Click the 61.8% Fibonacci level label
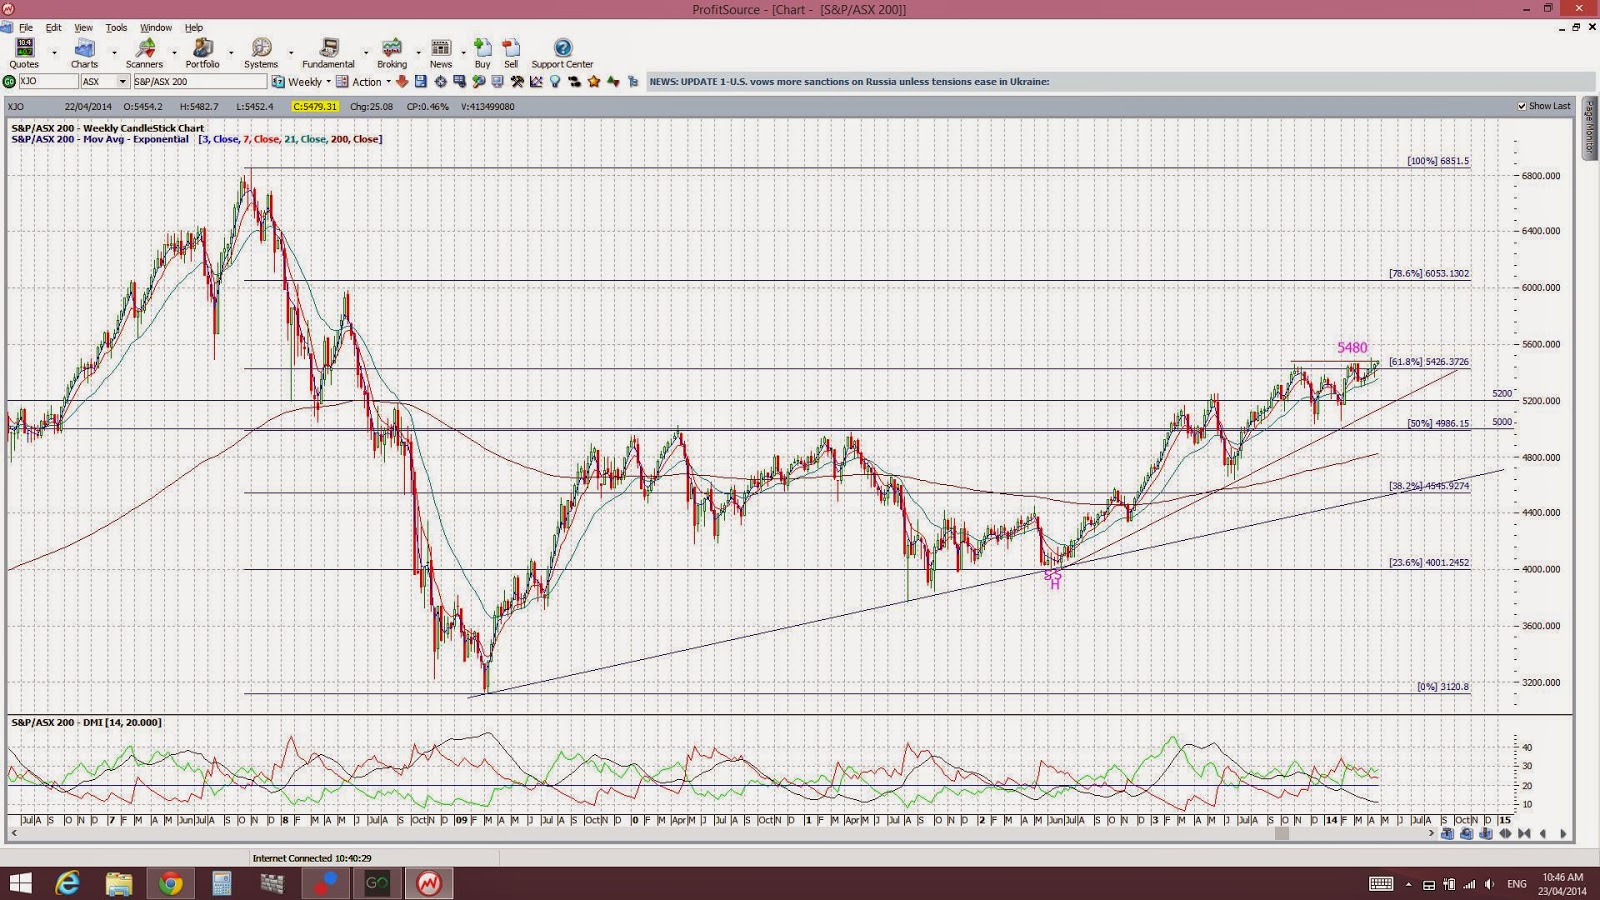This screenshot has height=900, width=1600. click(x=1429, y=362)
